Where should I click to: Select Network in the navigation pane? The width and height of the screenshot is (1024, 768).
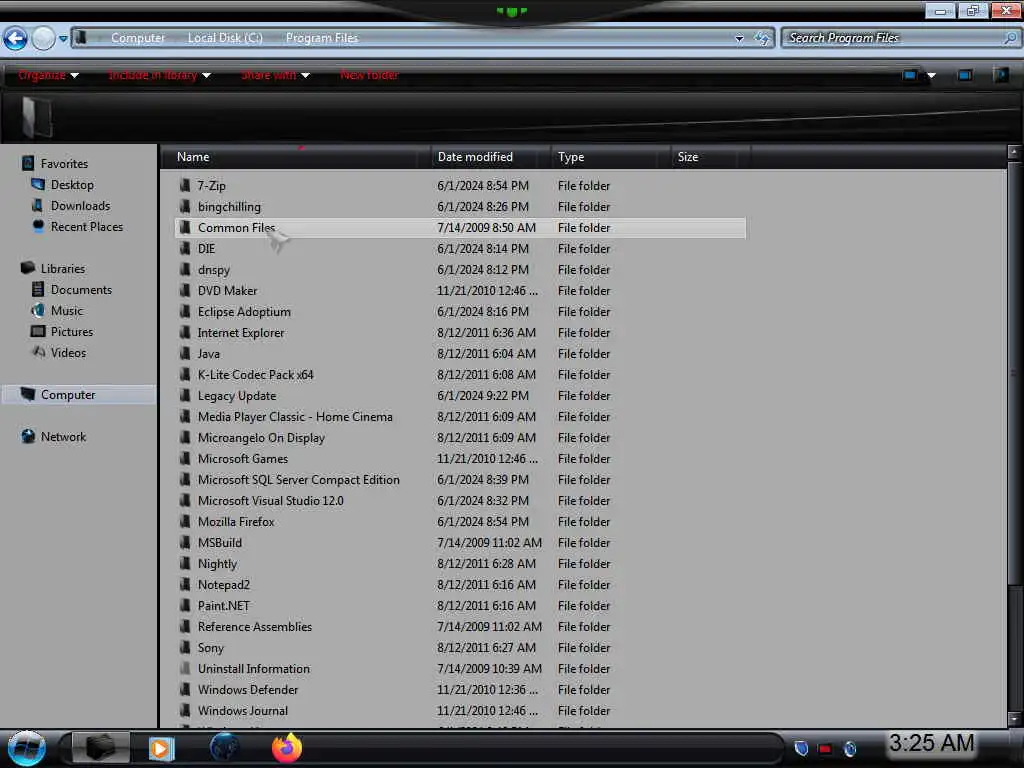63,436
